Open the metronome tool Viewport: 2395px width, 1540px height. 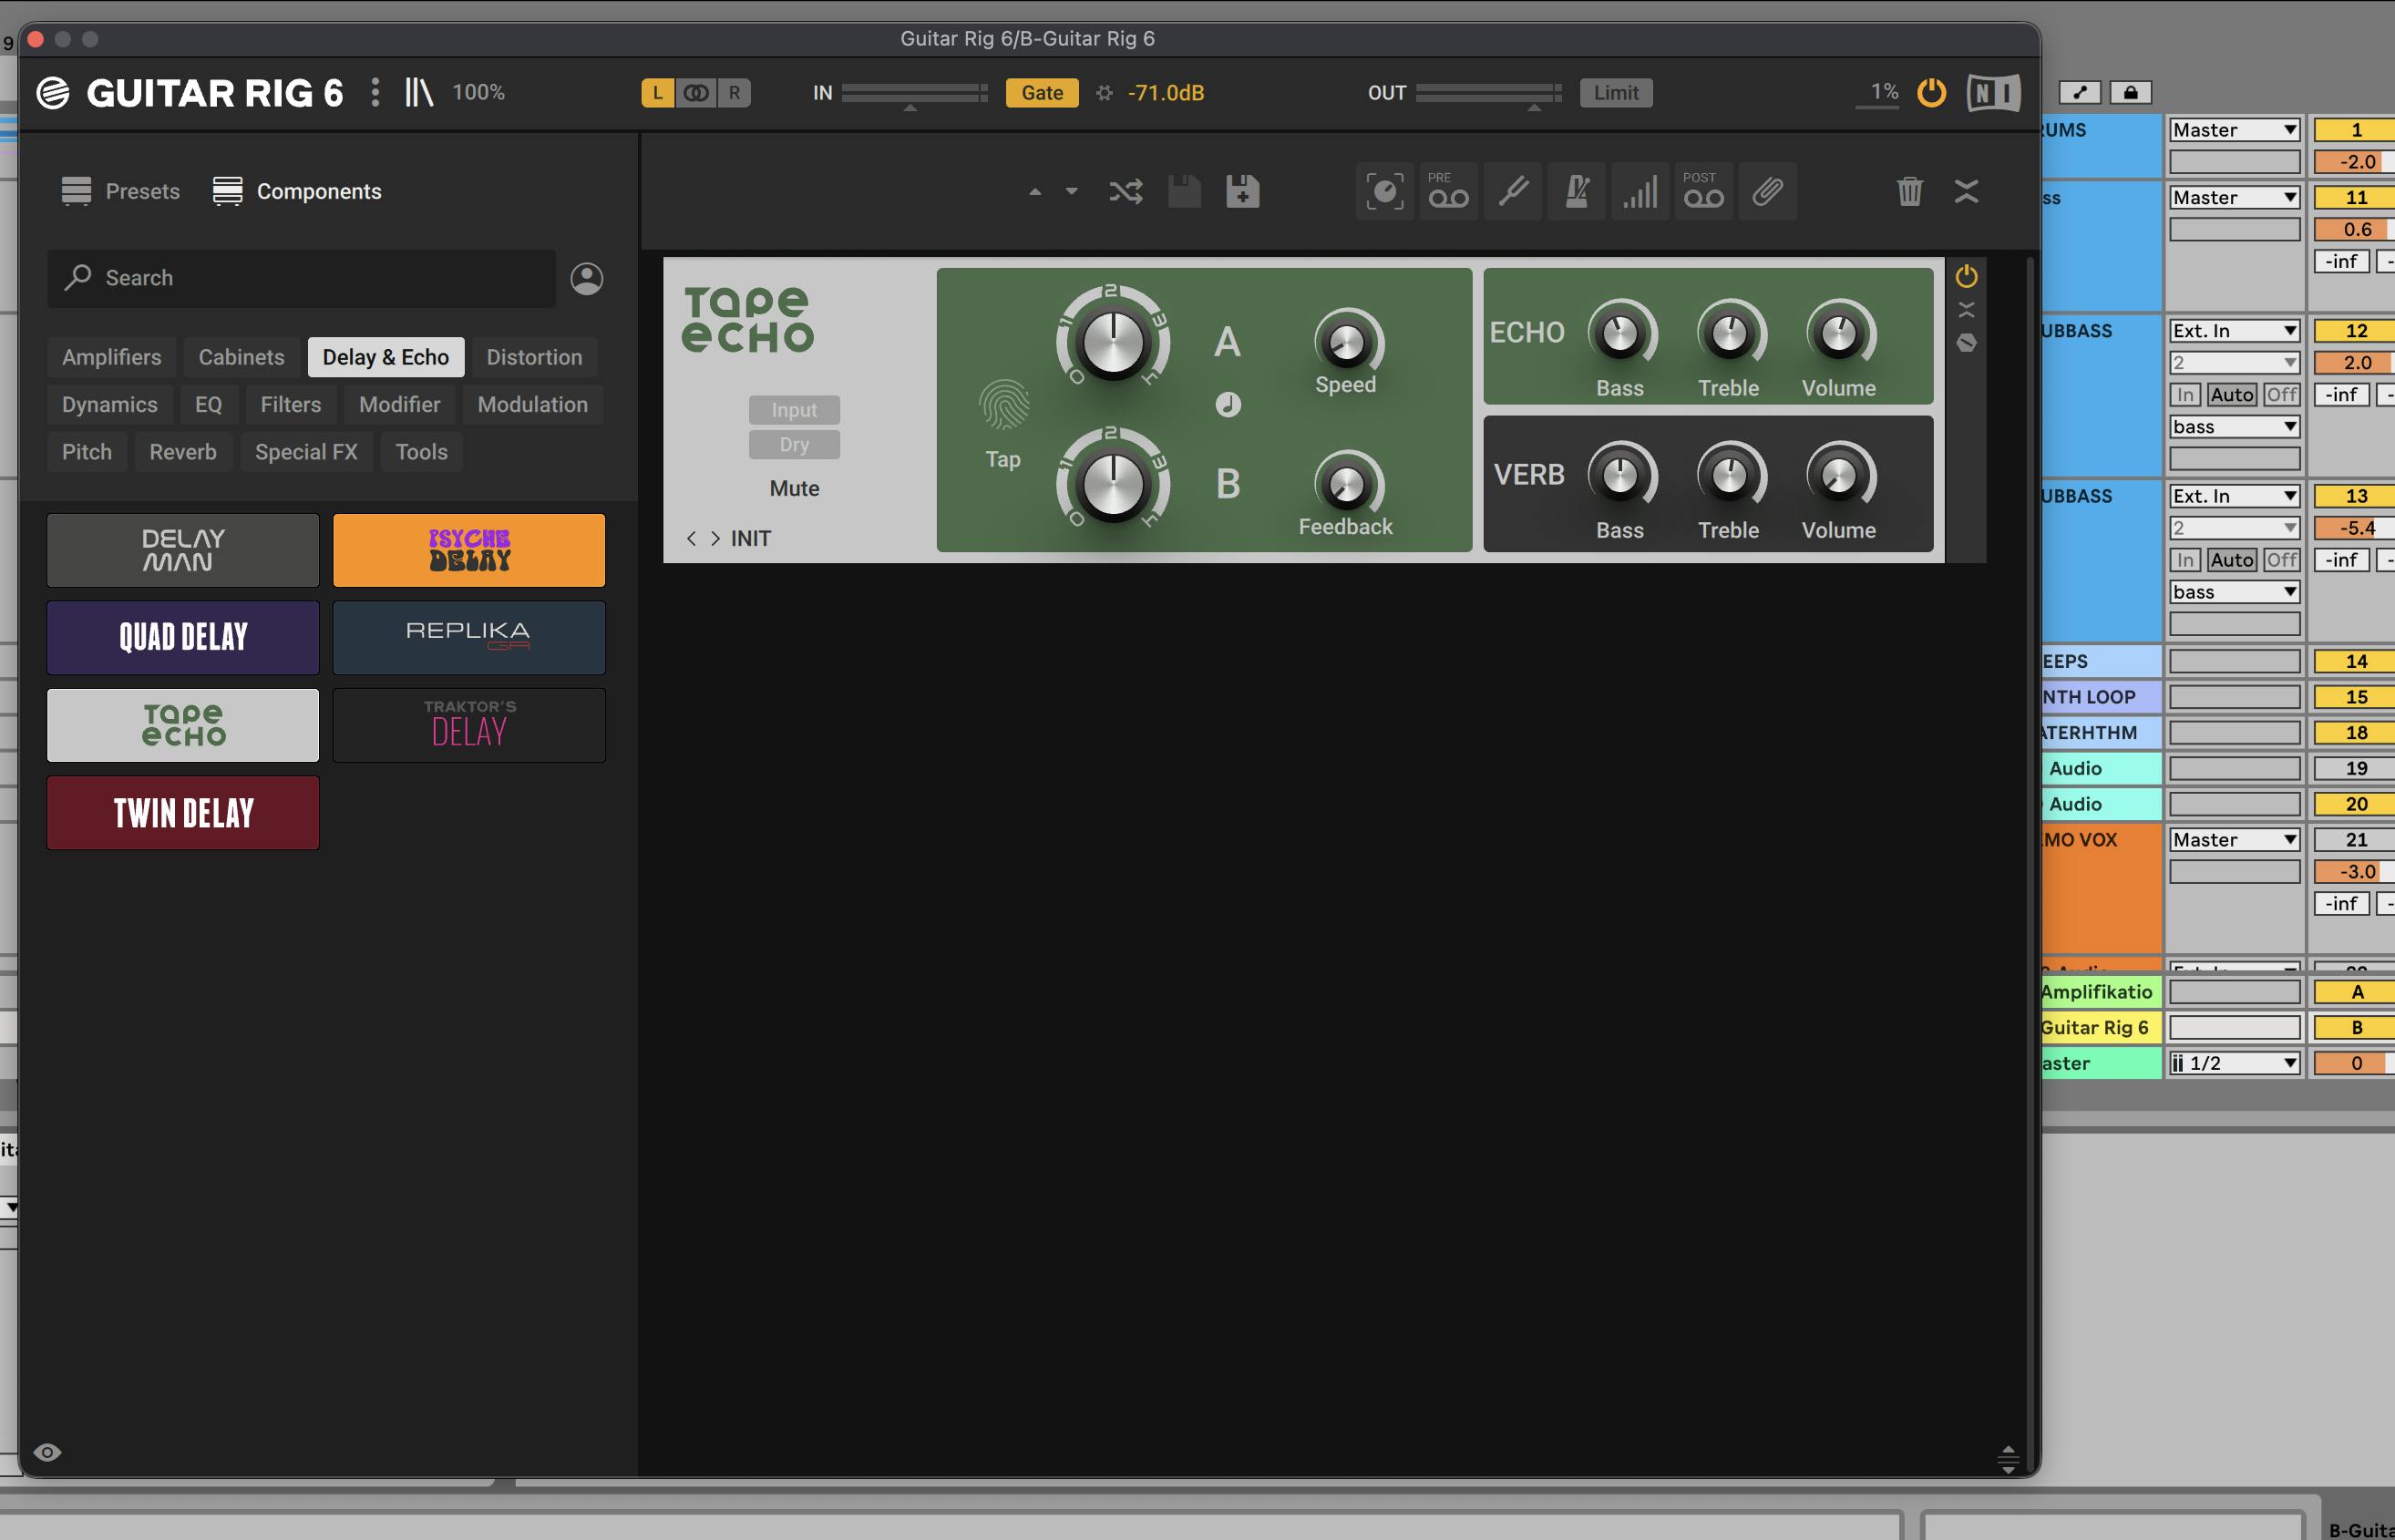(1576, 191)
